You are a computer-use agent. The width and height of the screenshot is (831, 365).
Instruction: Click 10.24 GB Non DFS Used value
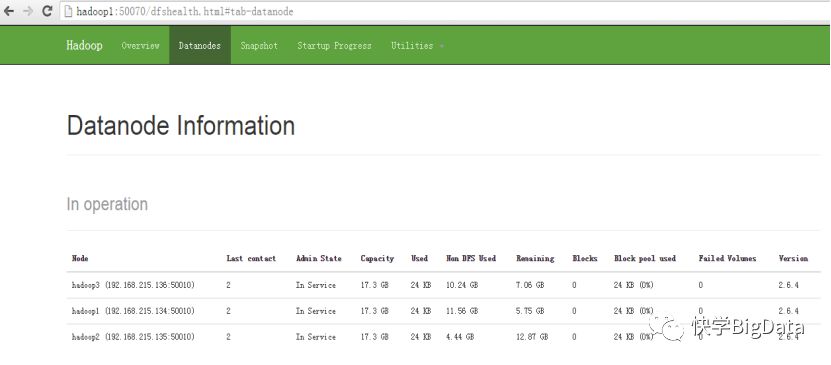pos(462,285)
